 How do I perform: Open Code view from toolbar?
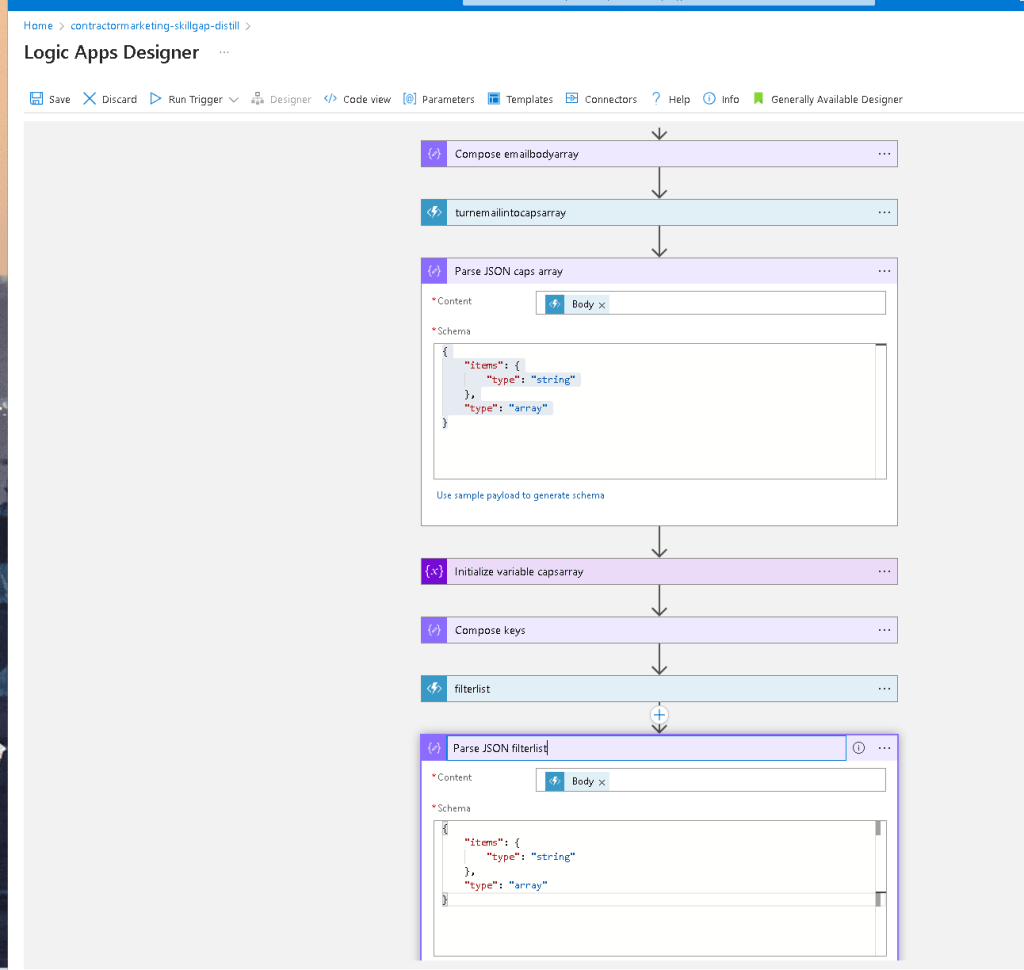point(357,99)
